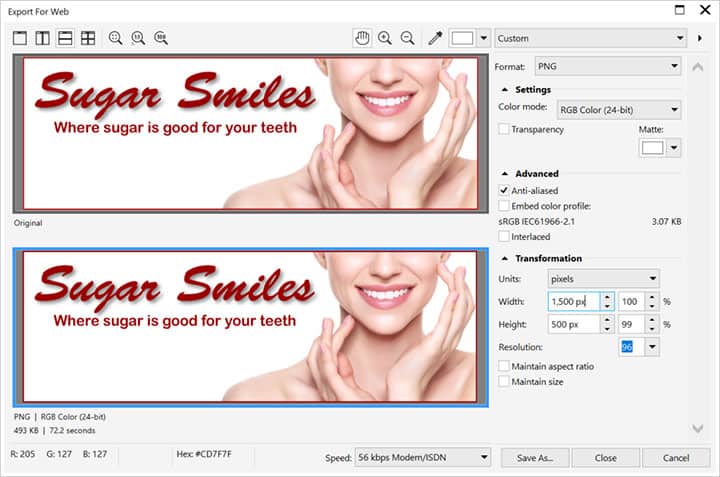Enable Embed color profile checkbox

click(504, 206)
